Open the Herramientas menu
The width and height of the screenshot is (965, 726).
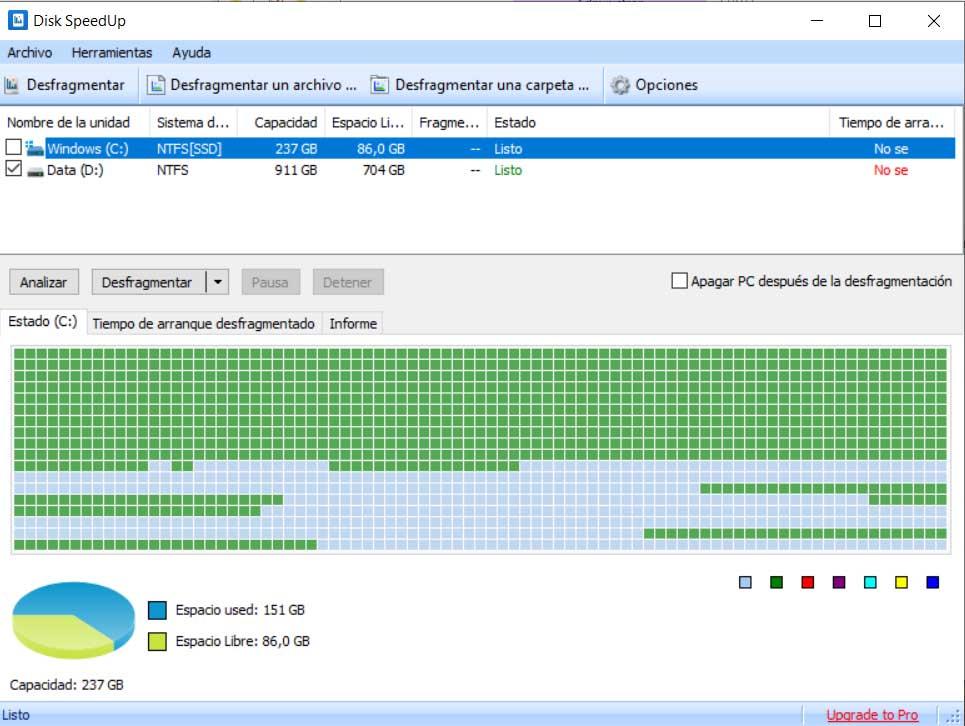[x=111, y=53]
